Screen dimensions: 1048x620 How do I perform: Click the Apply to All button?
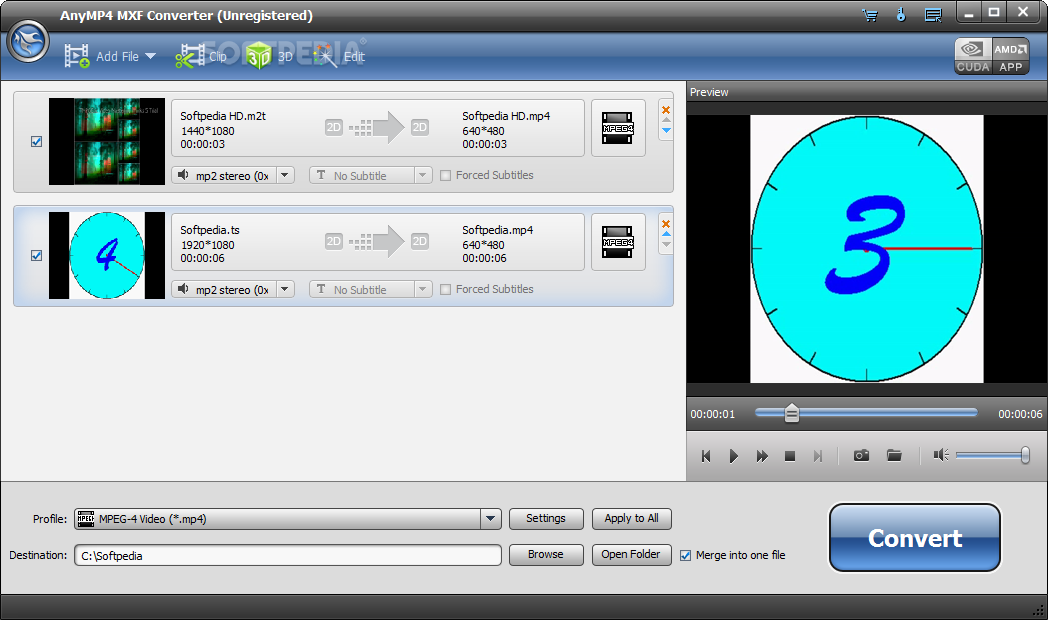[x=632, y=518]
